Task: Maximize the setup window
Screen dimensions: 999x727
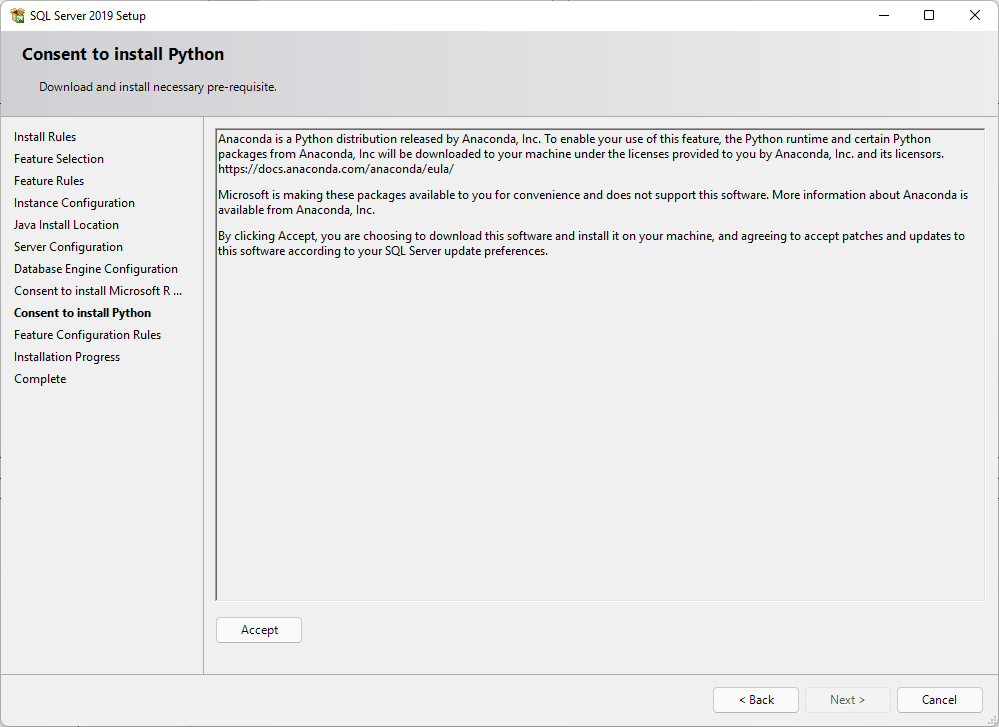Action: (x=929, y=15)
